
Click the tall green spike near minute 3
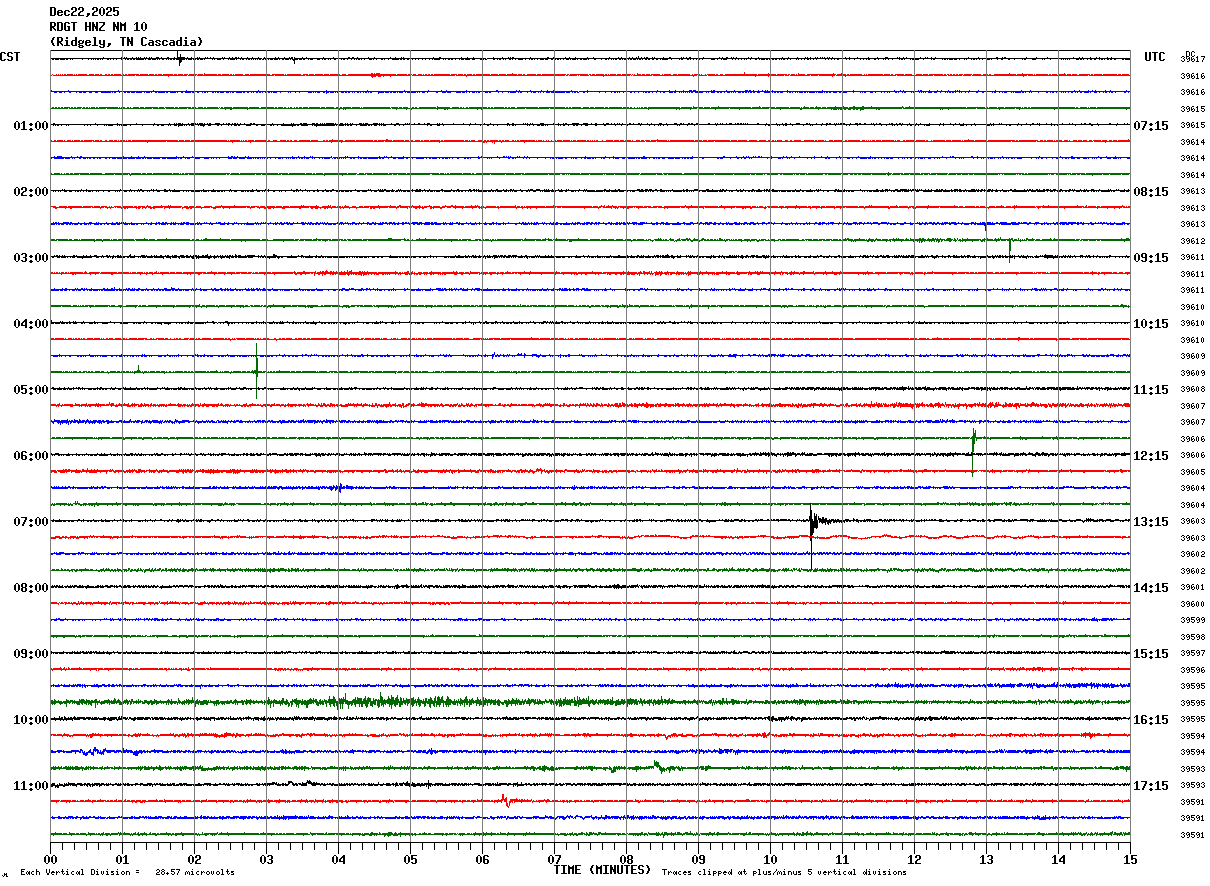click(x=257, y=370)
